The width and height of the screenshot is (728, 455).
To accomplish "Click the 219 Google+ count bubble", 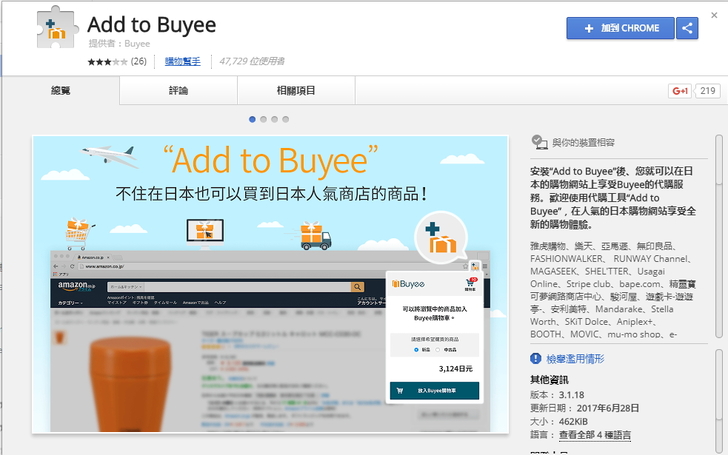I will 708,91.
